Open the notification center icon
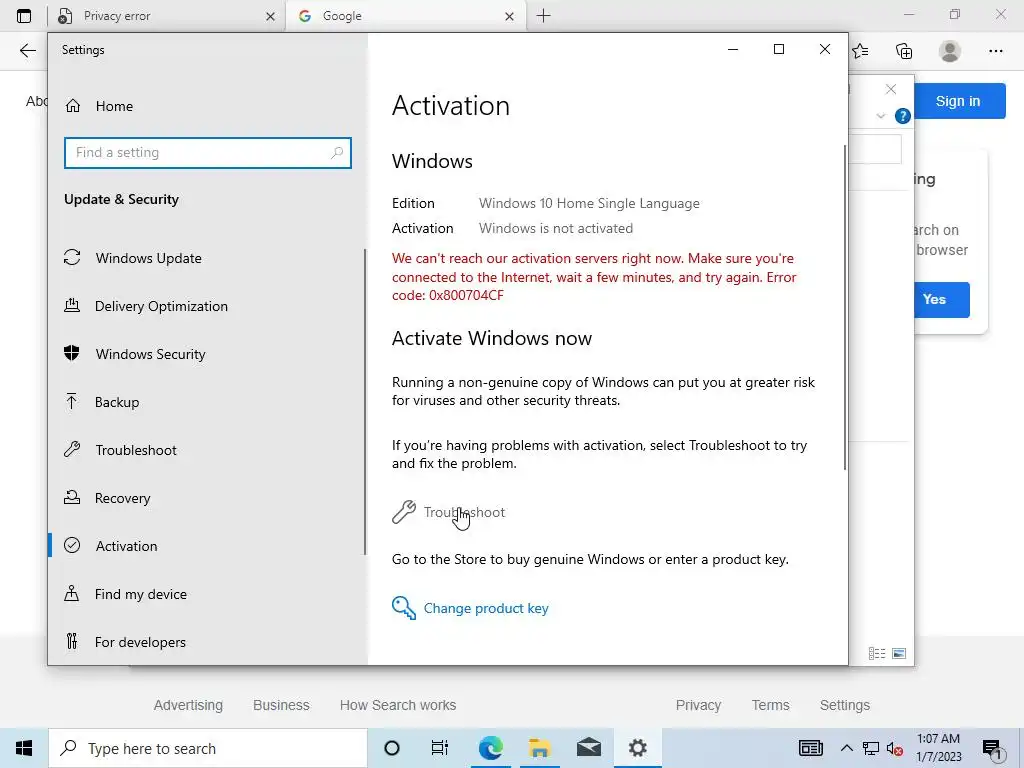The height and width of the screenshot is (768, 1024). tap(993, 750)
